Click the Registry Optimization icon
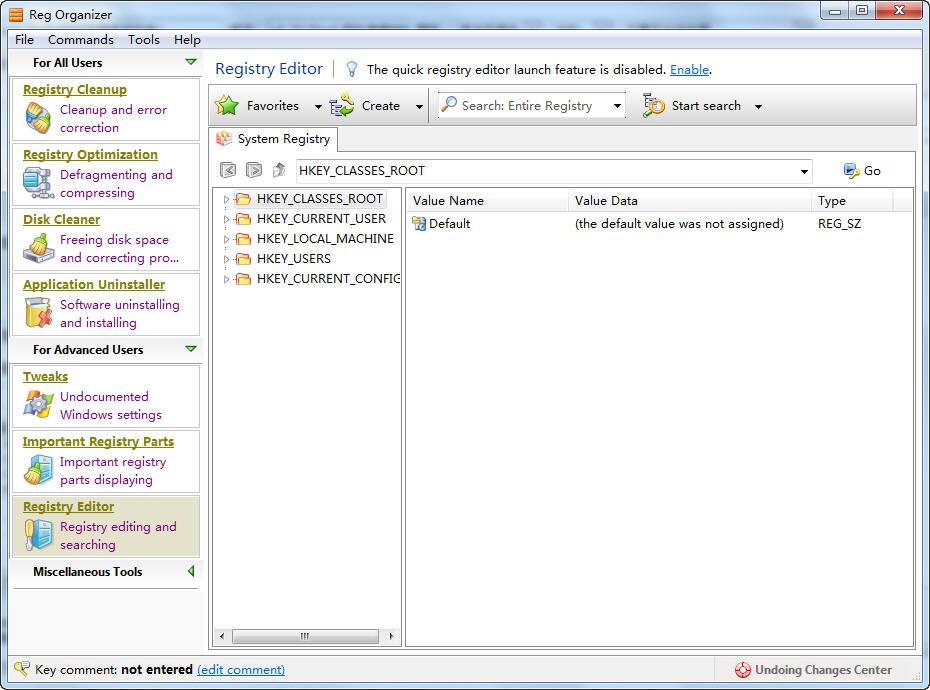The width and height of the screenshot is (930, 690). pos(38,183)
